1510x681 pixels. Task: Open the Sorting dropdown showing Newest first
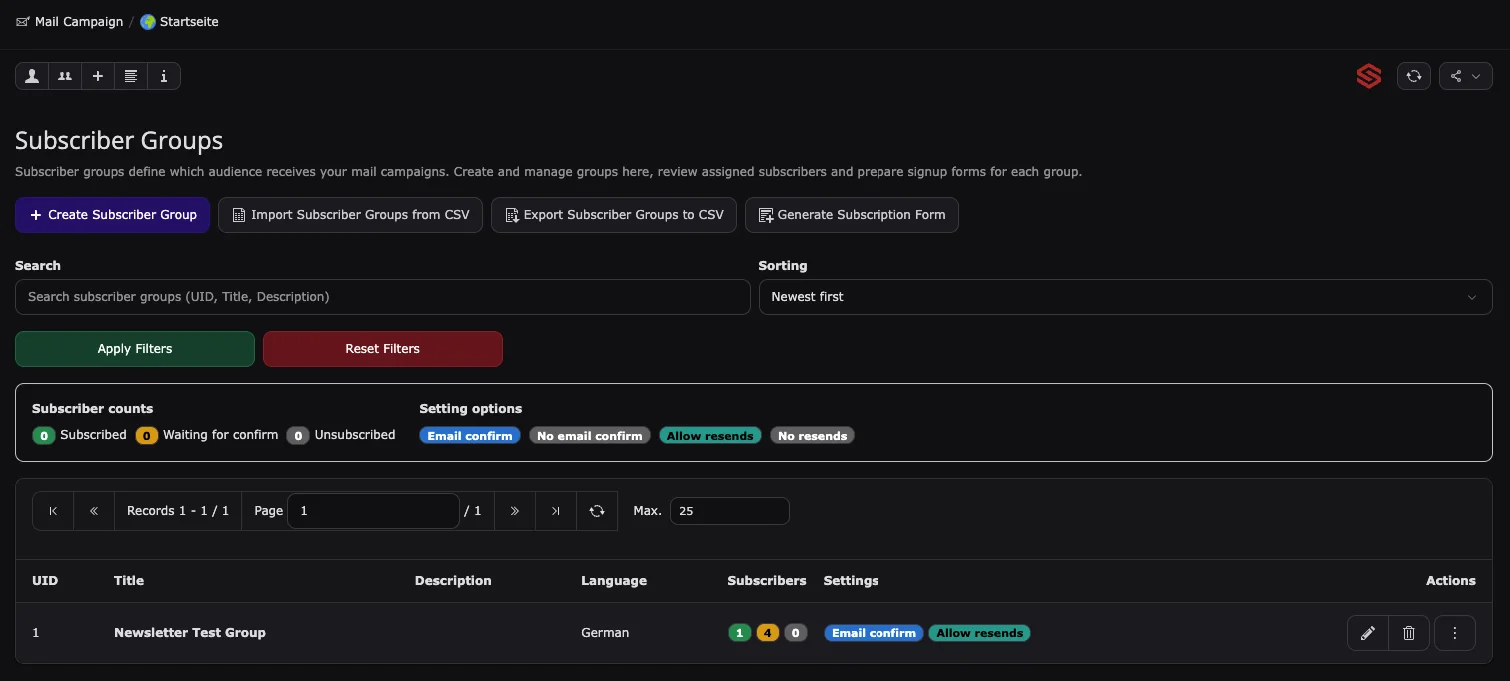point(1125,297)
